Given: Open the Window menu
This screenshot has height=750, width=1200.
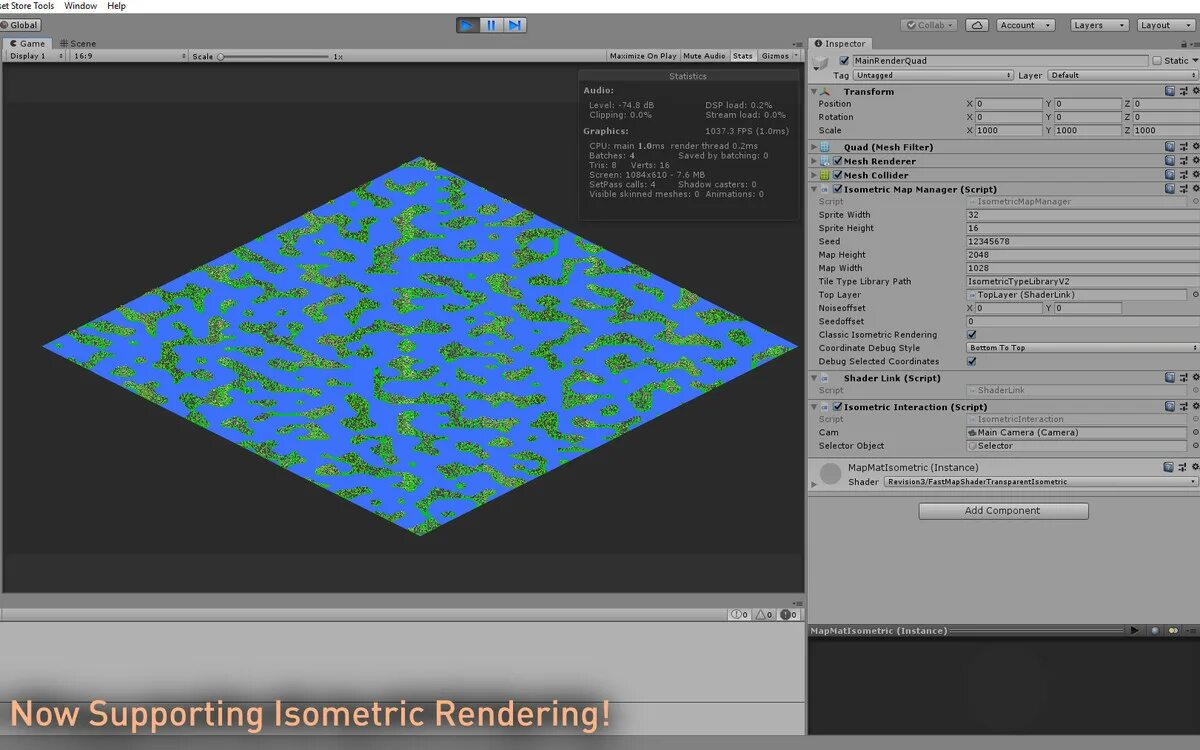Looking at the screenshot, I should (x=81, y=6).
